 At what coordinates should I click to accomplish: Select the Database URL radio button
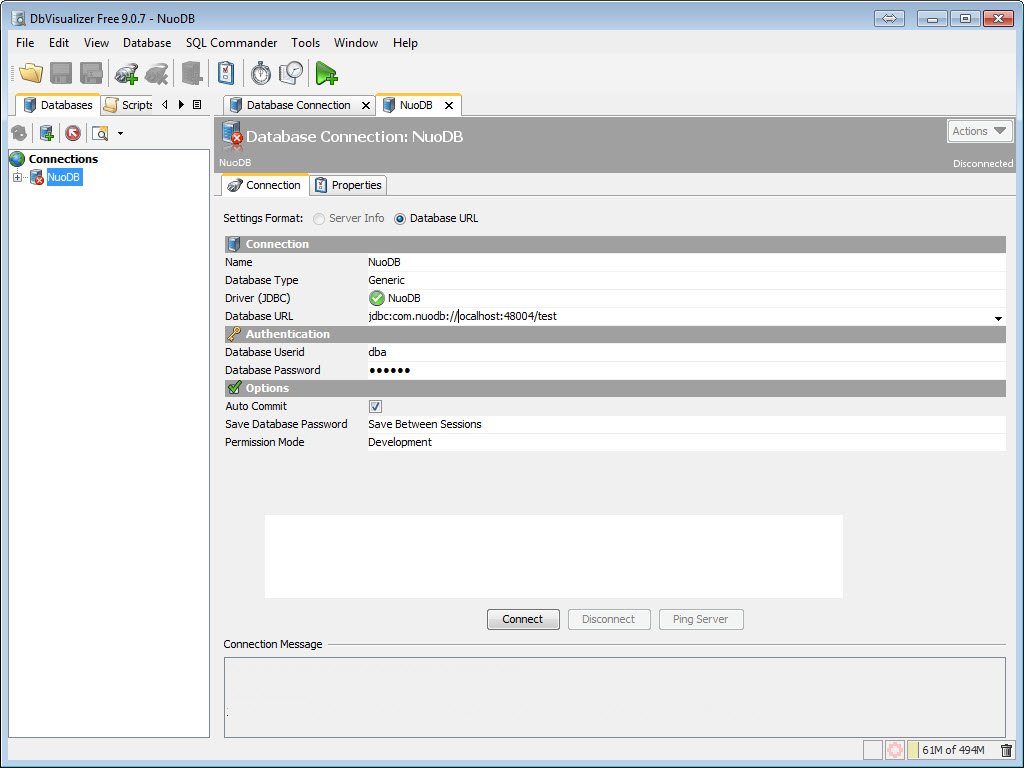[x=400, y=219]
